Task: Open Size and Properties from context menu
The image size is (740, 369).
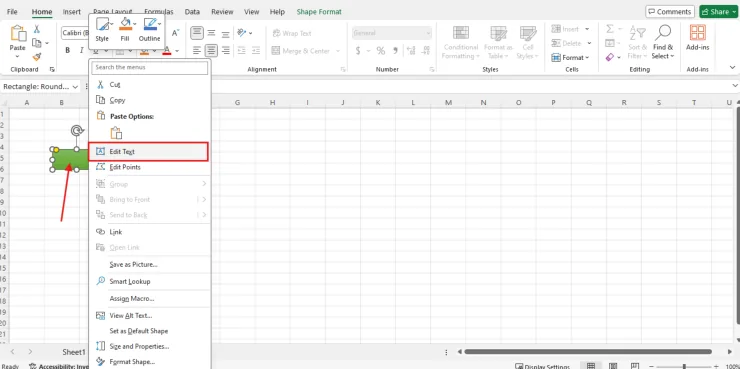Action: coord(149,346)
